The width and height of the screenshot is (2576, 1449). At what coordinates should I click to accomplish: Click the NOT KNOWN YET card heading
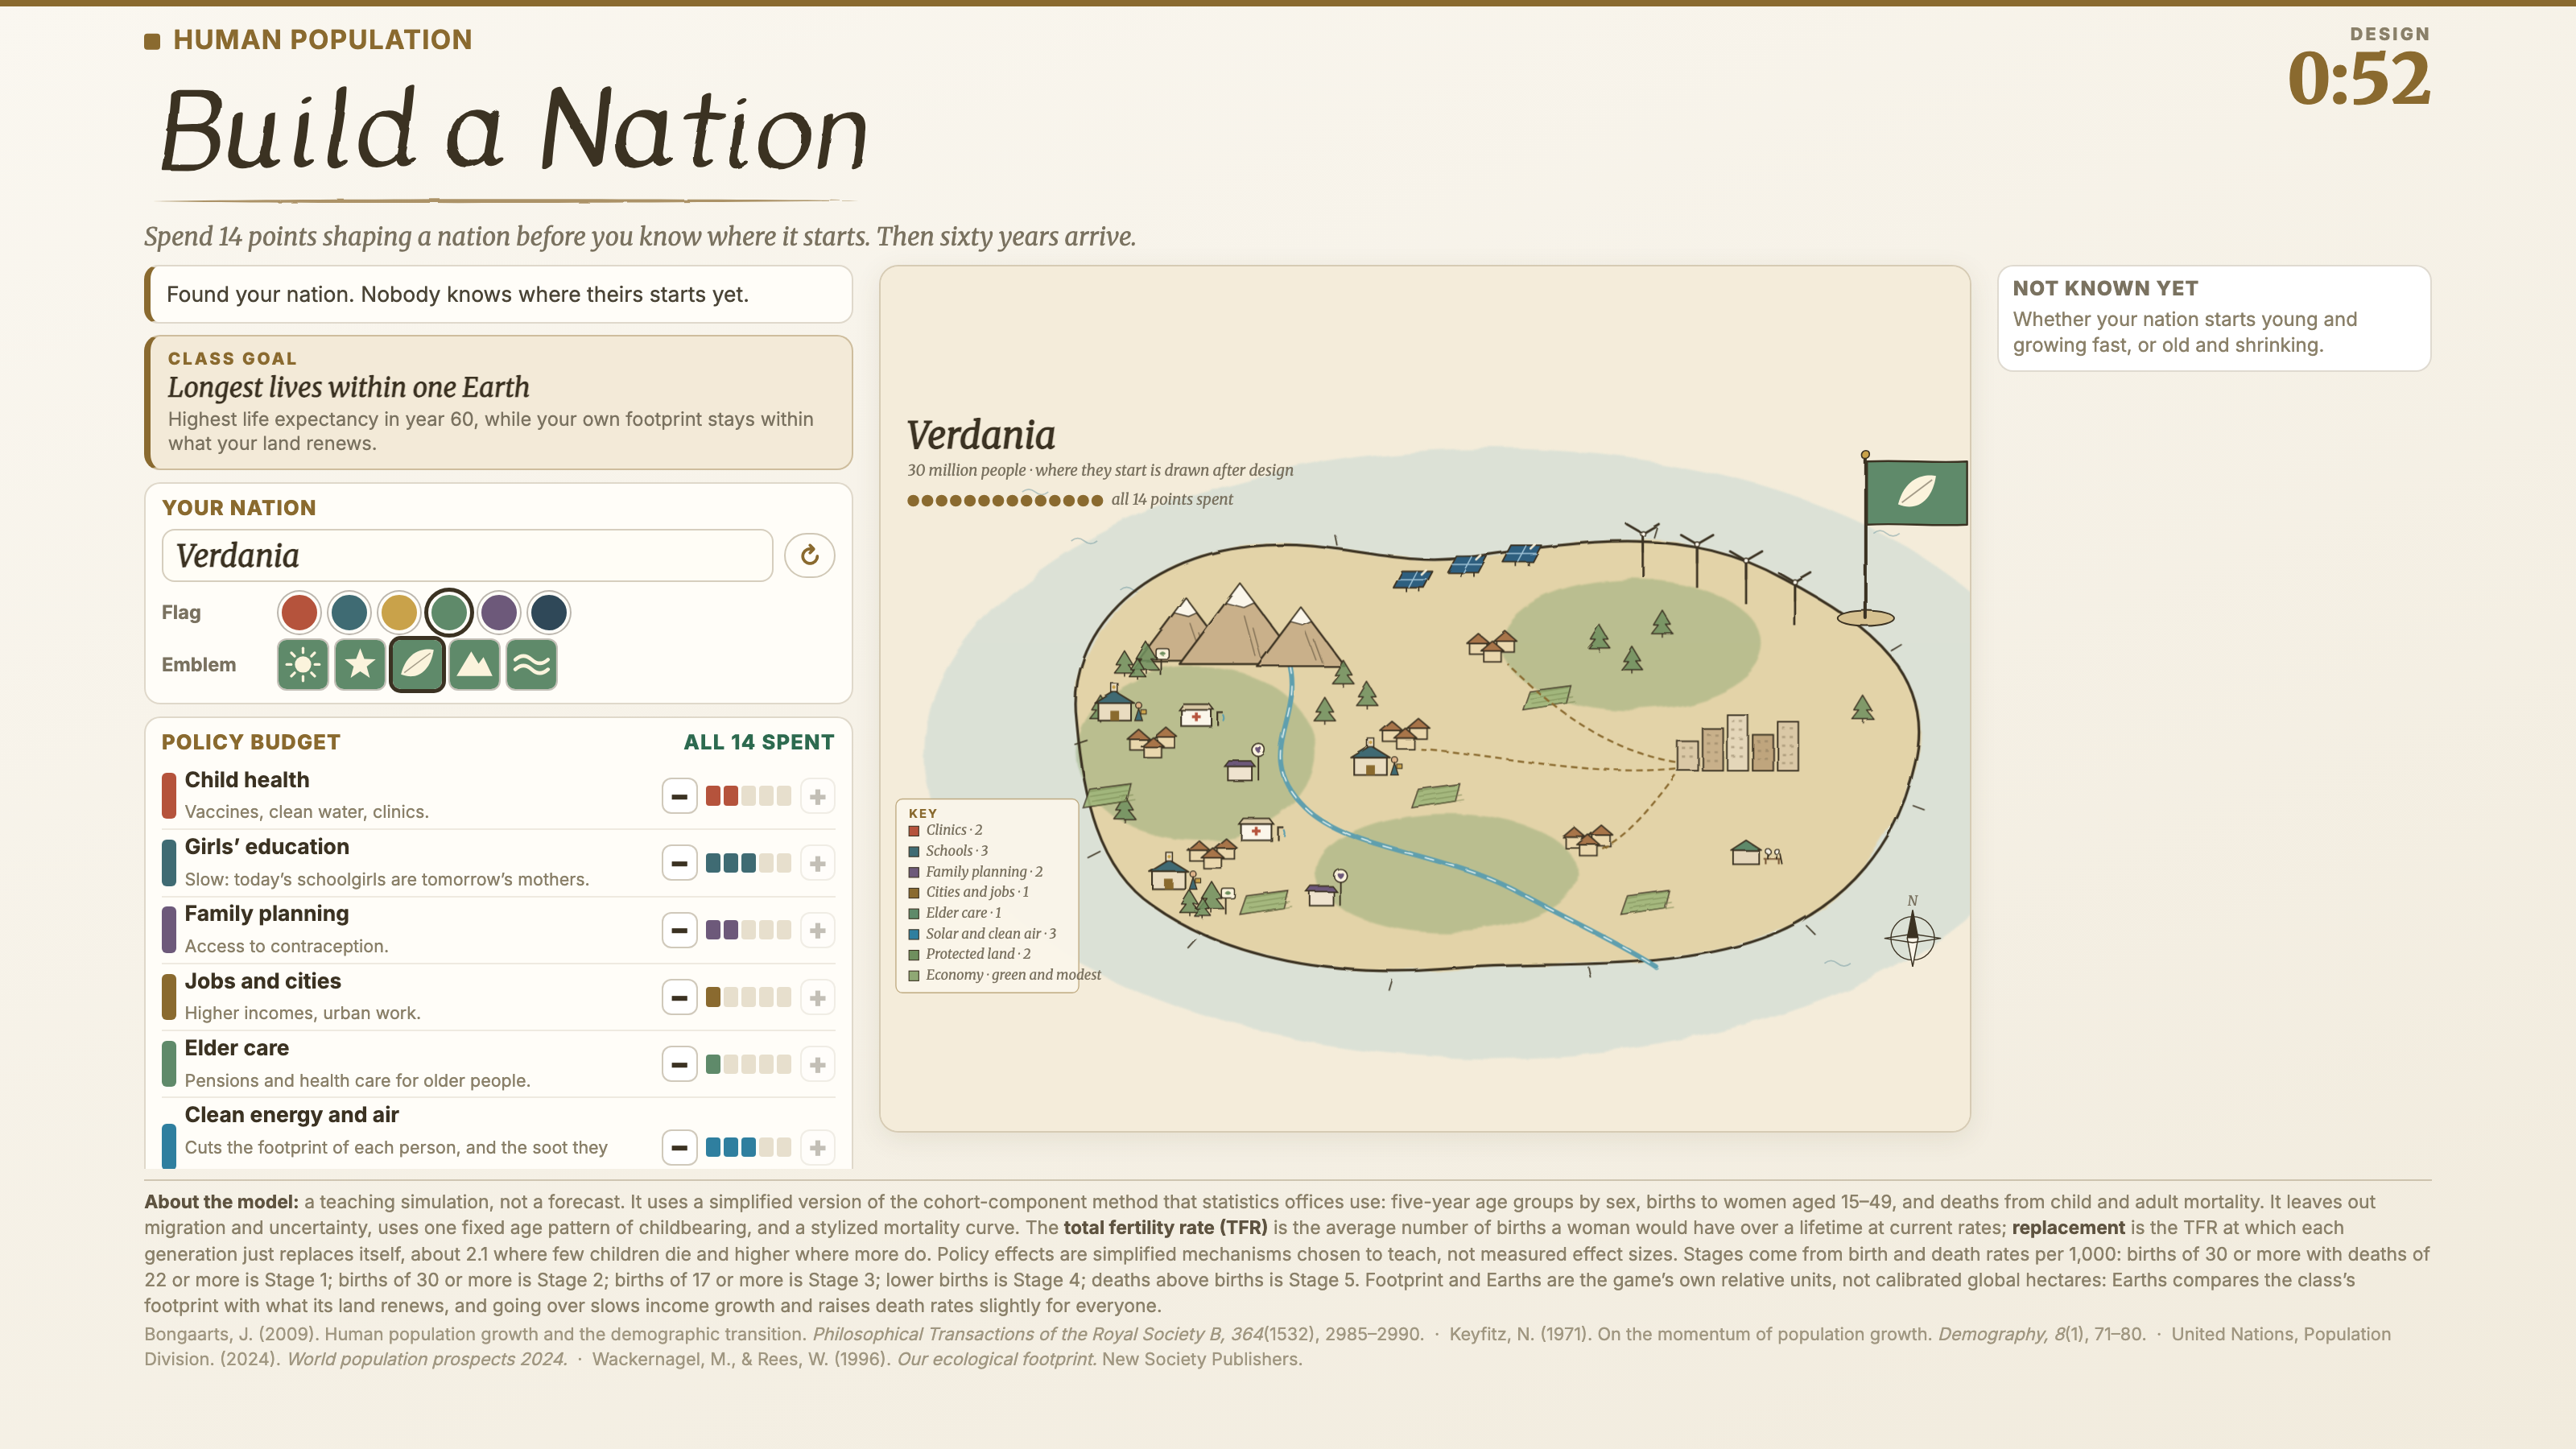pos(2105,288)
